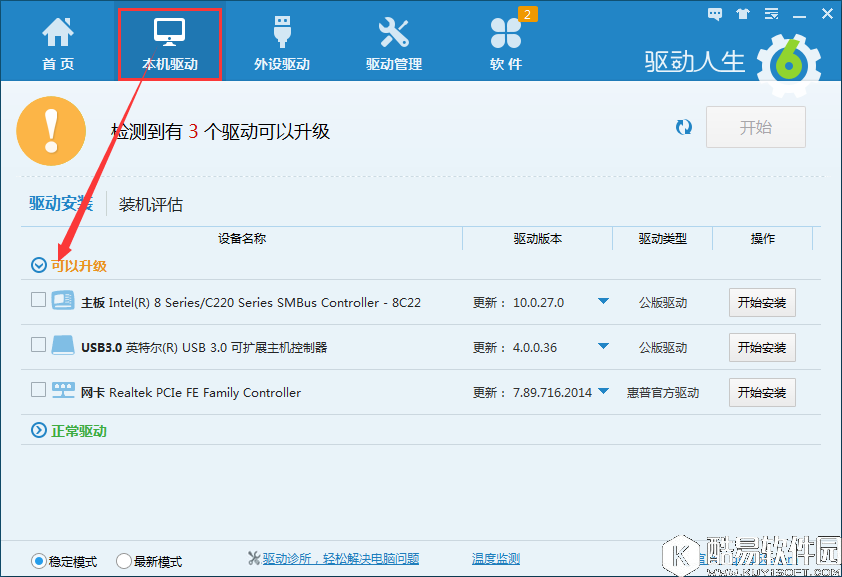Select the 本机驱动 tab
Image resolution: width=842 pixels, height=577 pixels.
(x=169, y=43)
